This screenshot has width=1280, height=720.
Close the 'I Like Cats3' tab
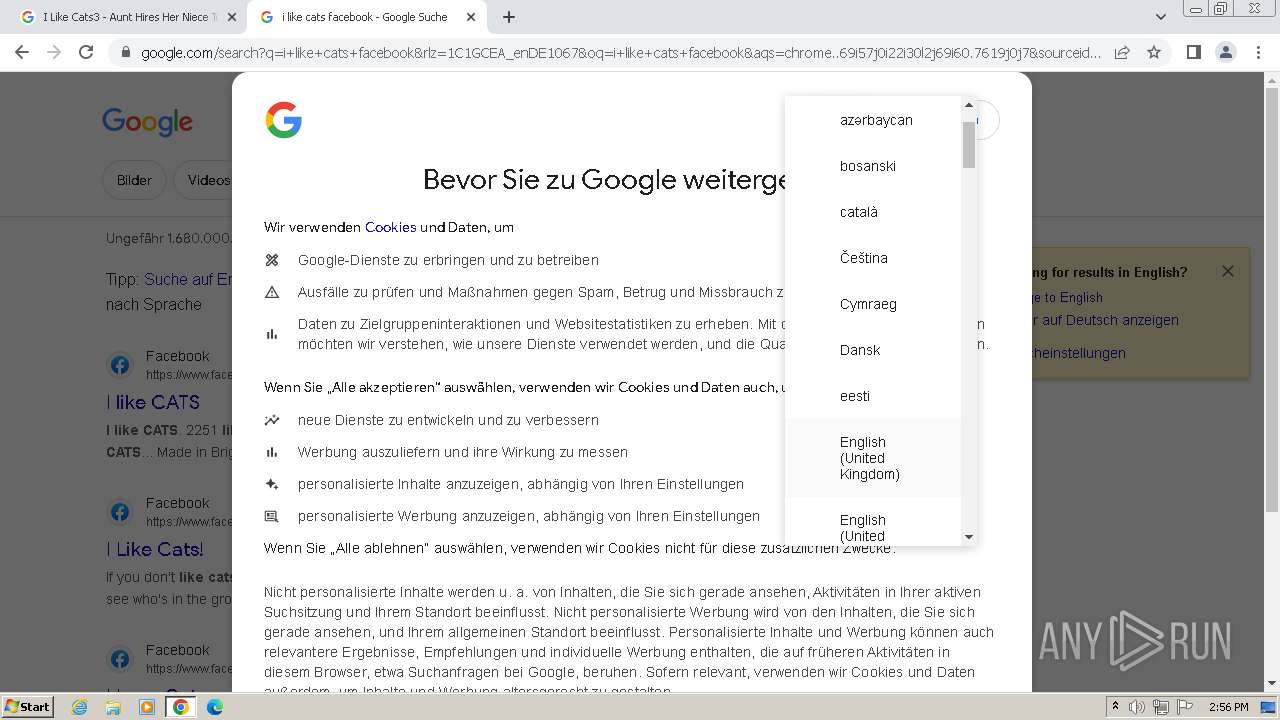pos(232,17)
